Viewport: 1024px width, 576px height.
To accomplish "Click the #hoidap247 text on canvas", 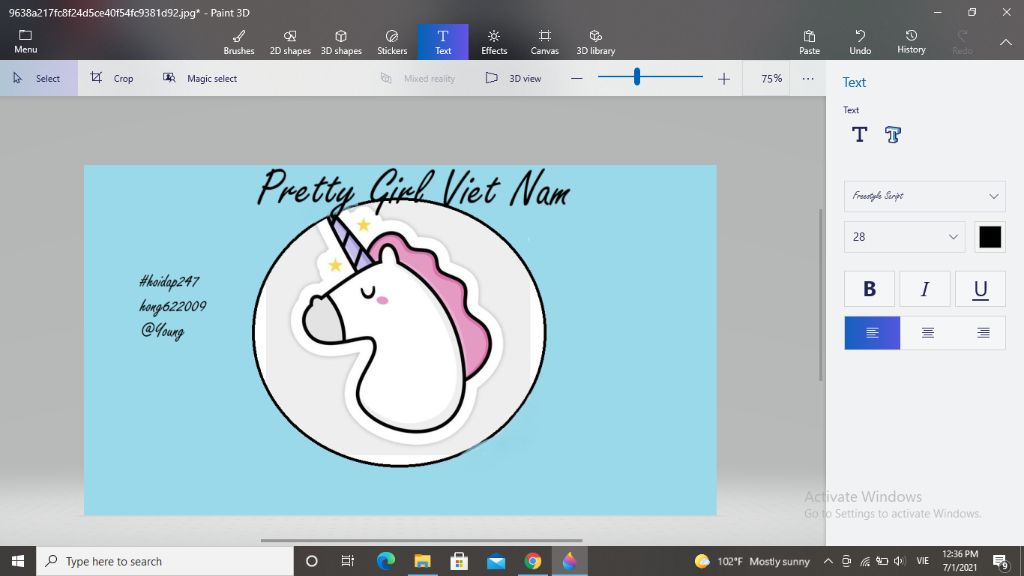I will click(x=168, y=281).
